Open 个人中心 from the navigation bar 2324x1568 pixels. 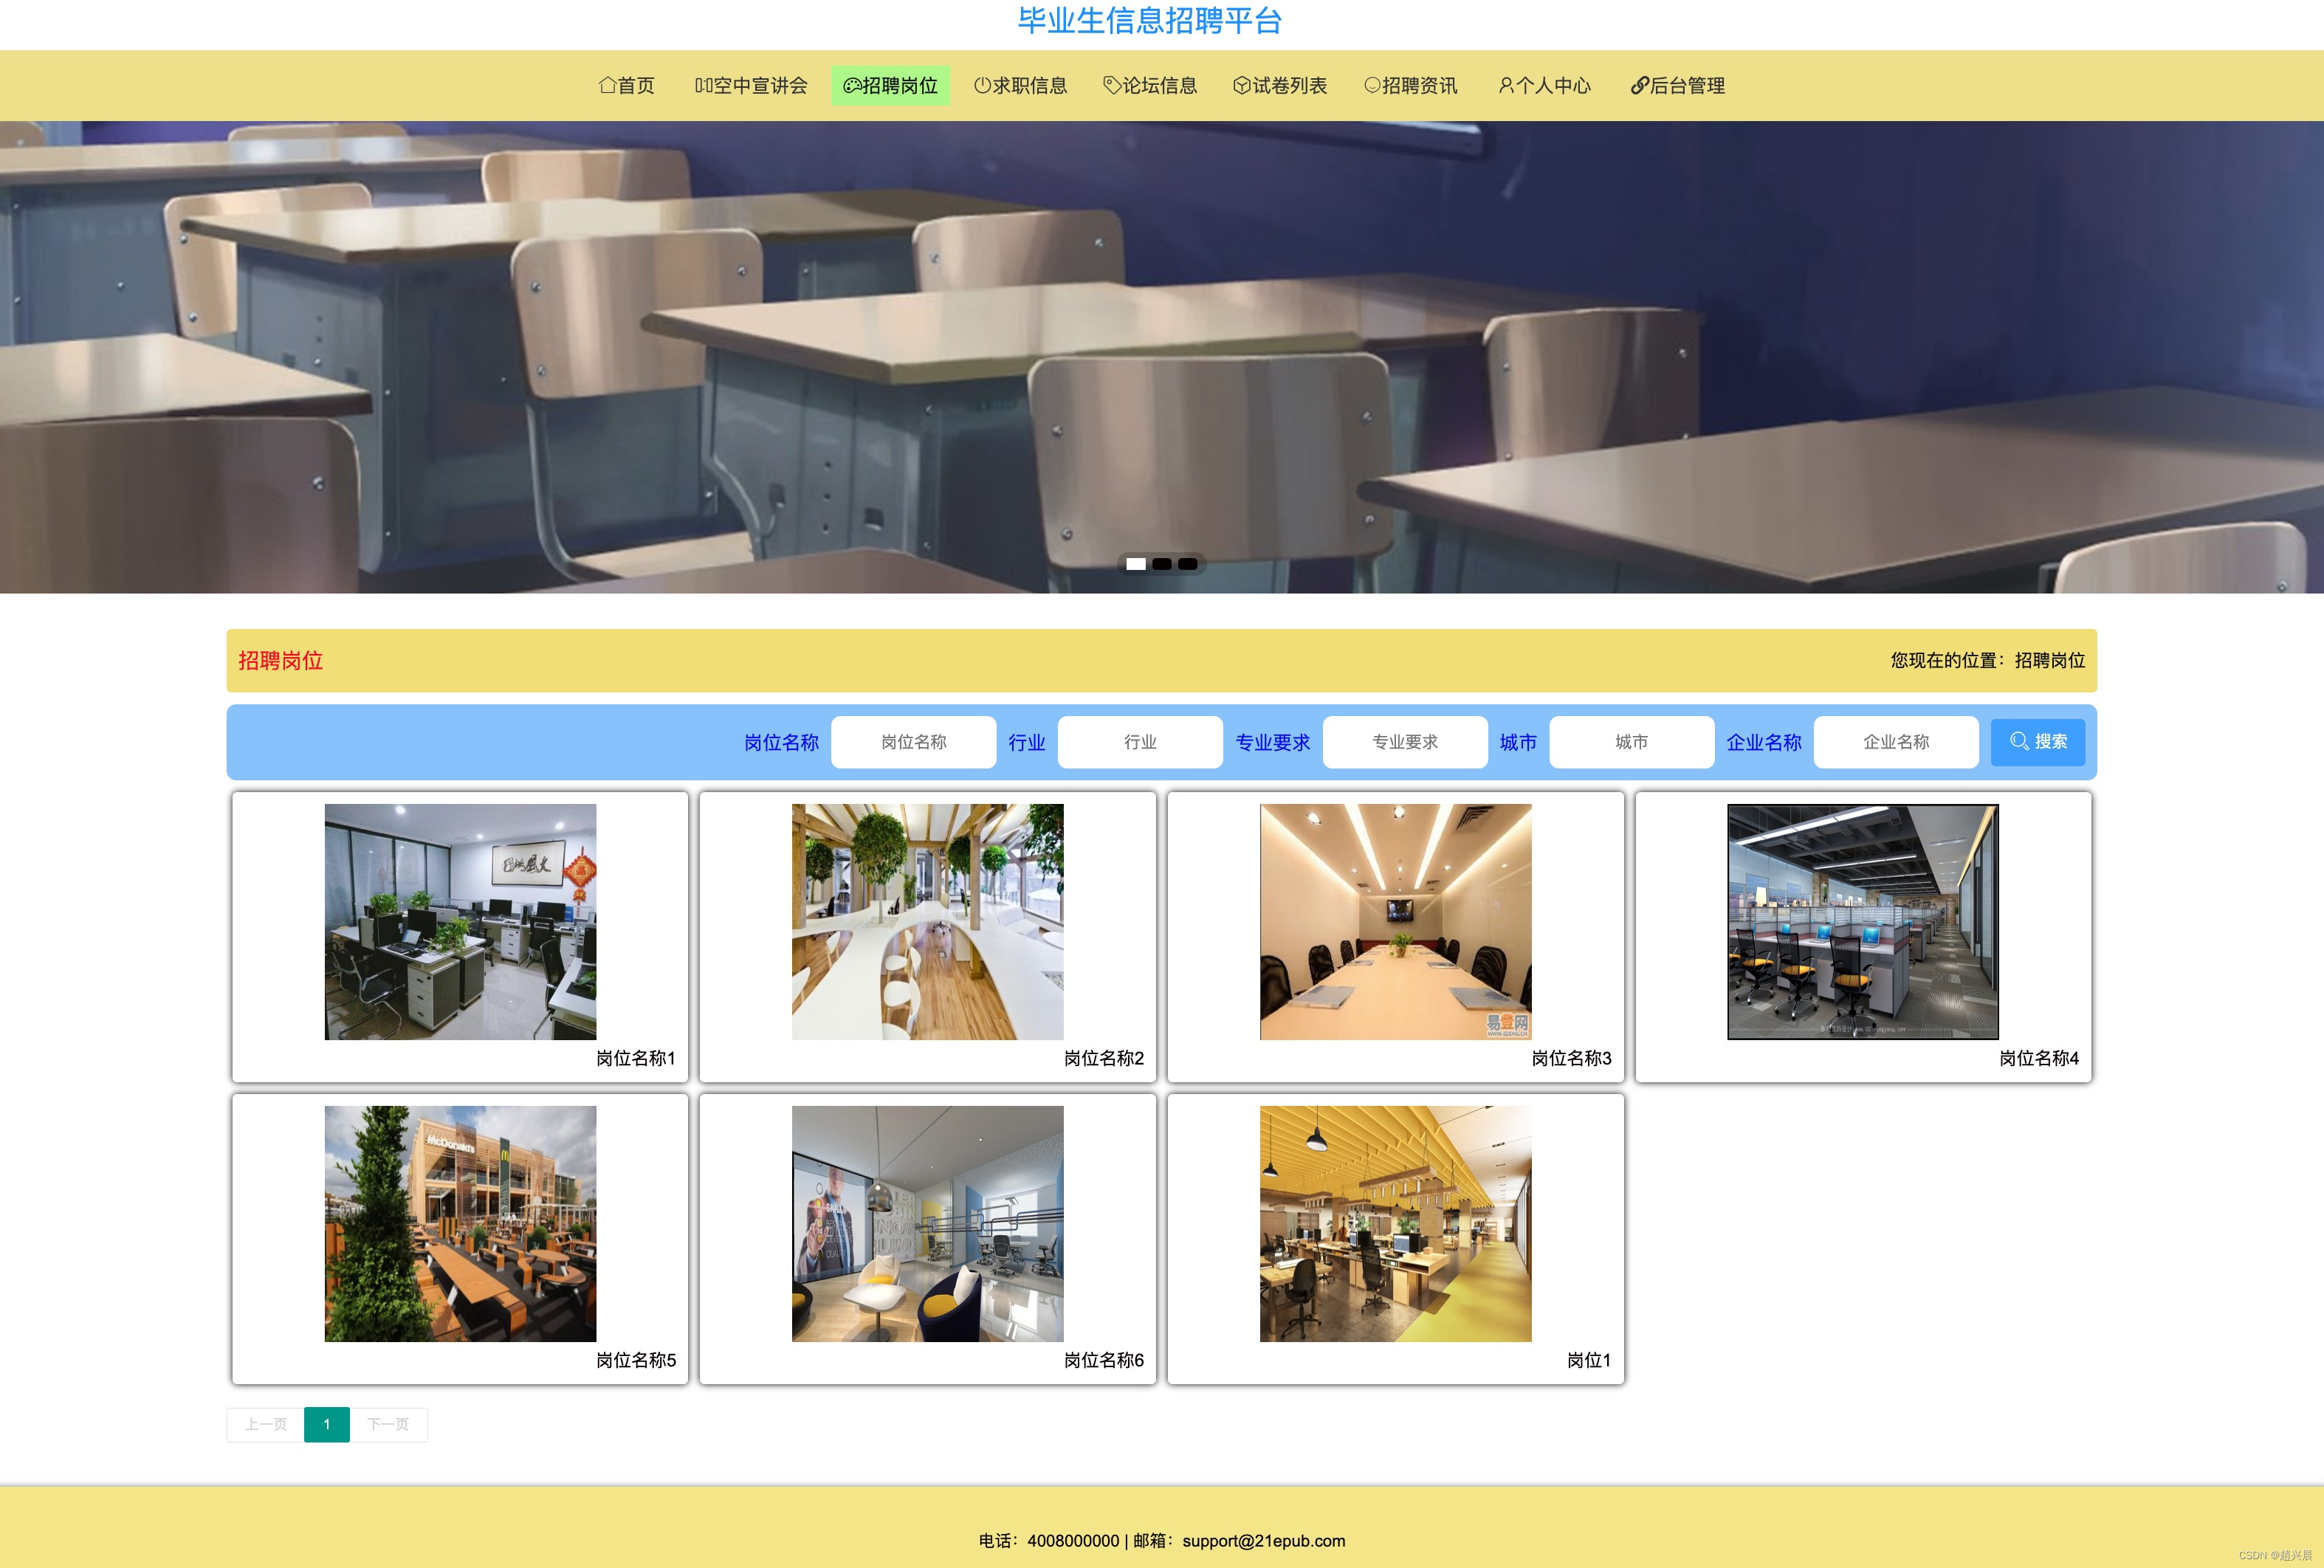[x=1544, y=86]
